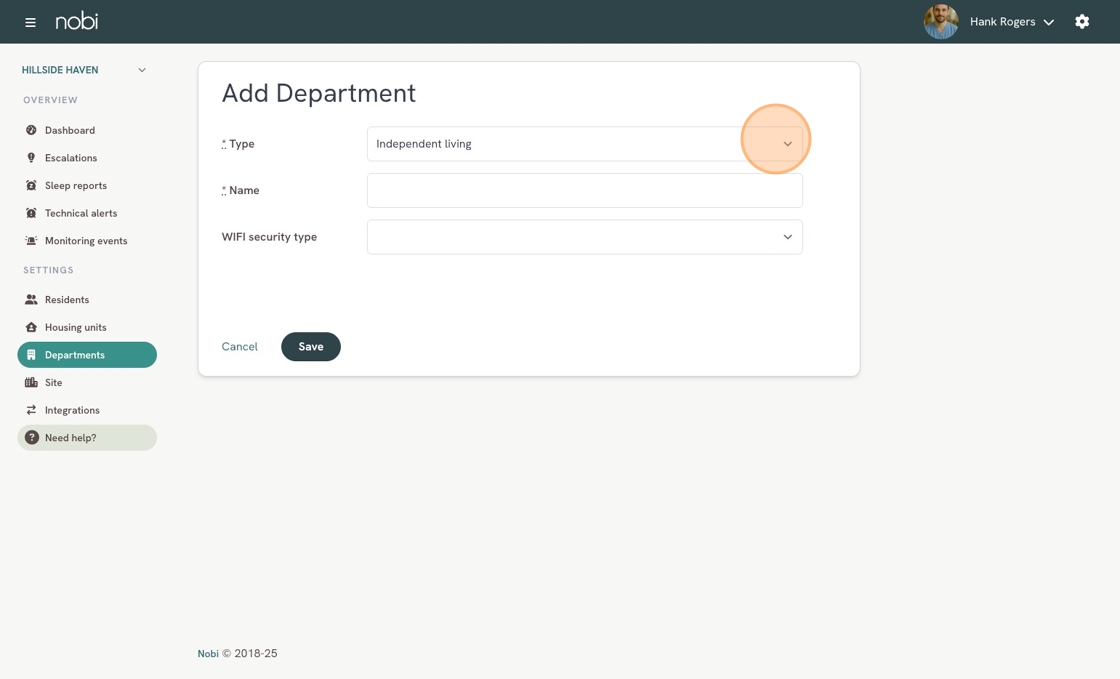
Task: Save the new department
Action: (x=311, y=346)
